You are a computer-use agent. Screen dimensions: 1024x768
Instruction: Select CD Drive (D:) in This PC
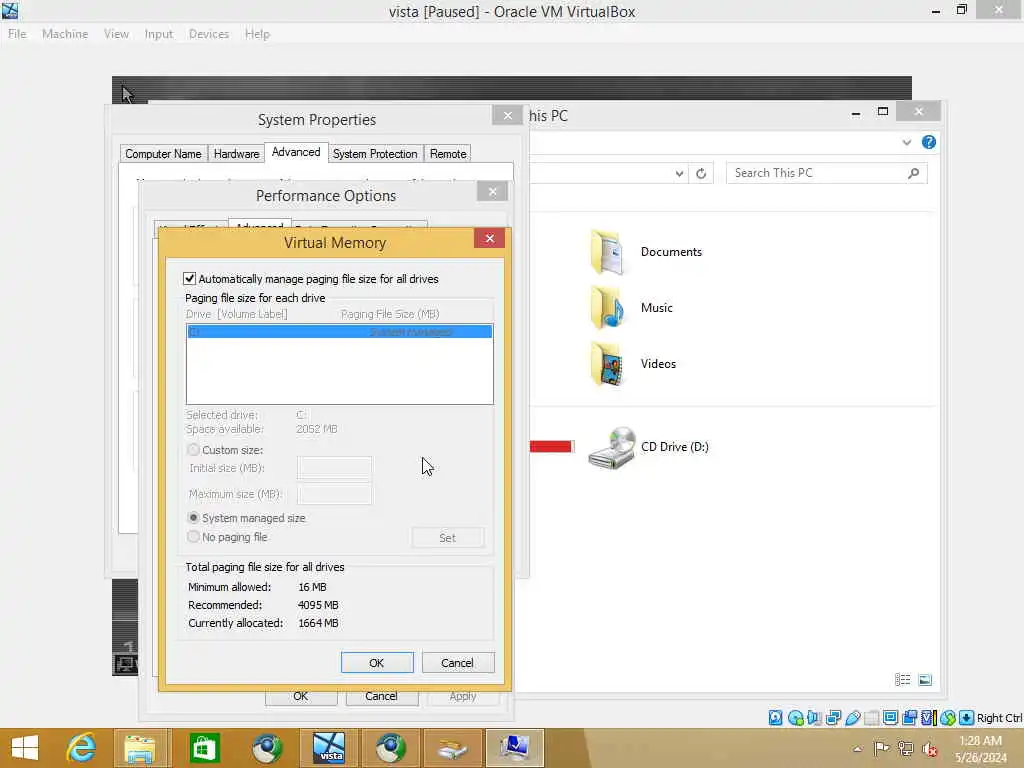point(648,447)
